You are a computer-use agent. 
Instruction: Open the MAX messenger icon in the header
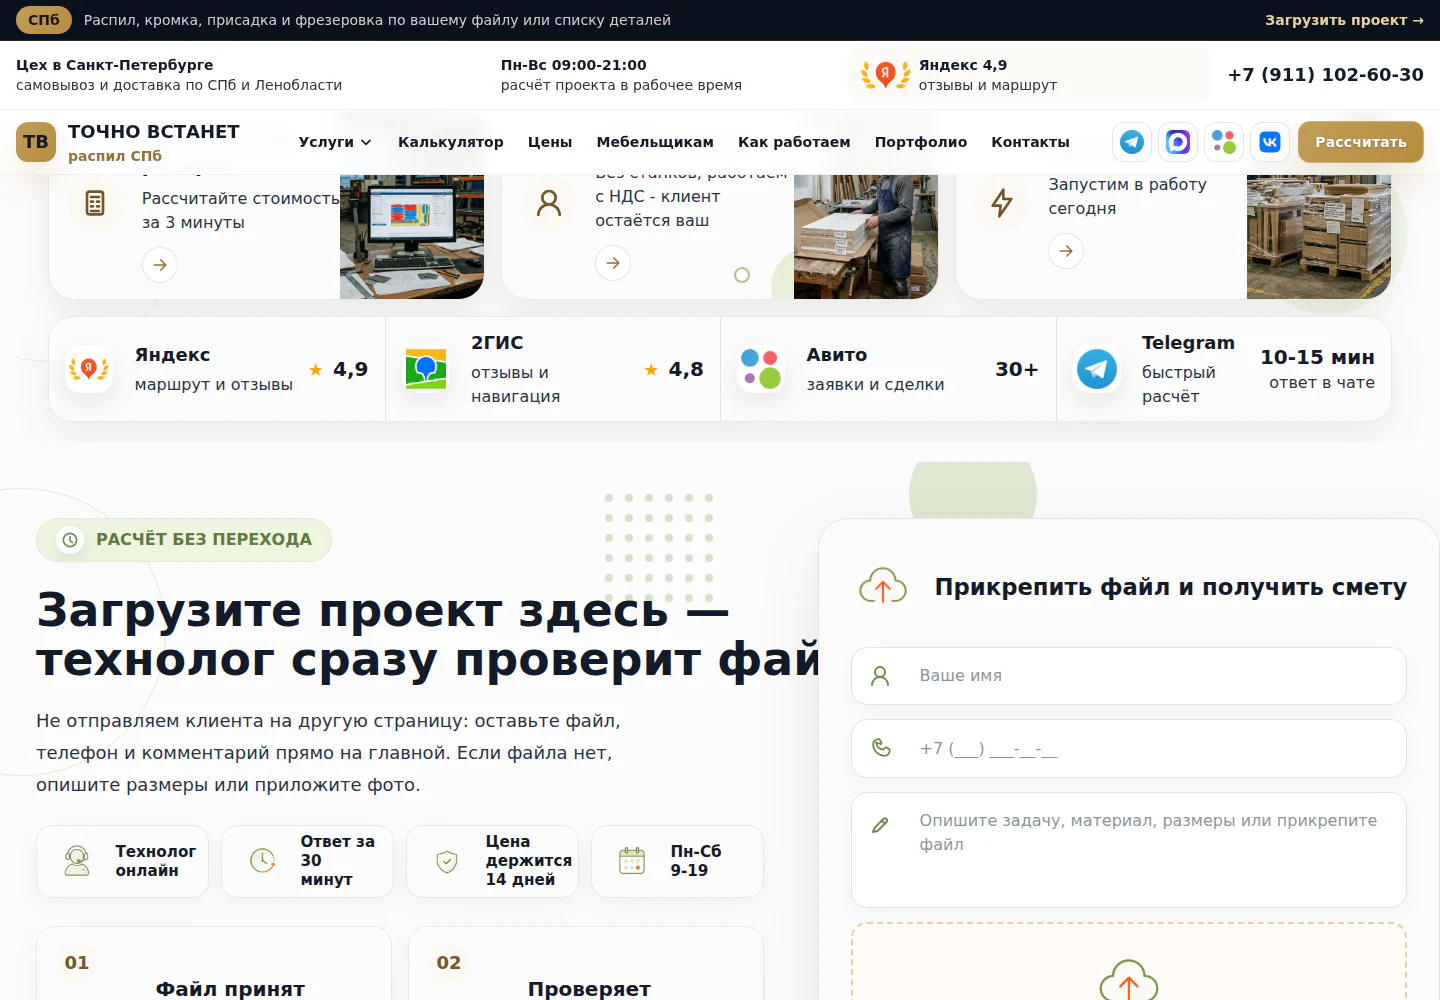(1178, 142)
